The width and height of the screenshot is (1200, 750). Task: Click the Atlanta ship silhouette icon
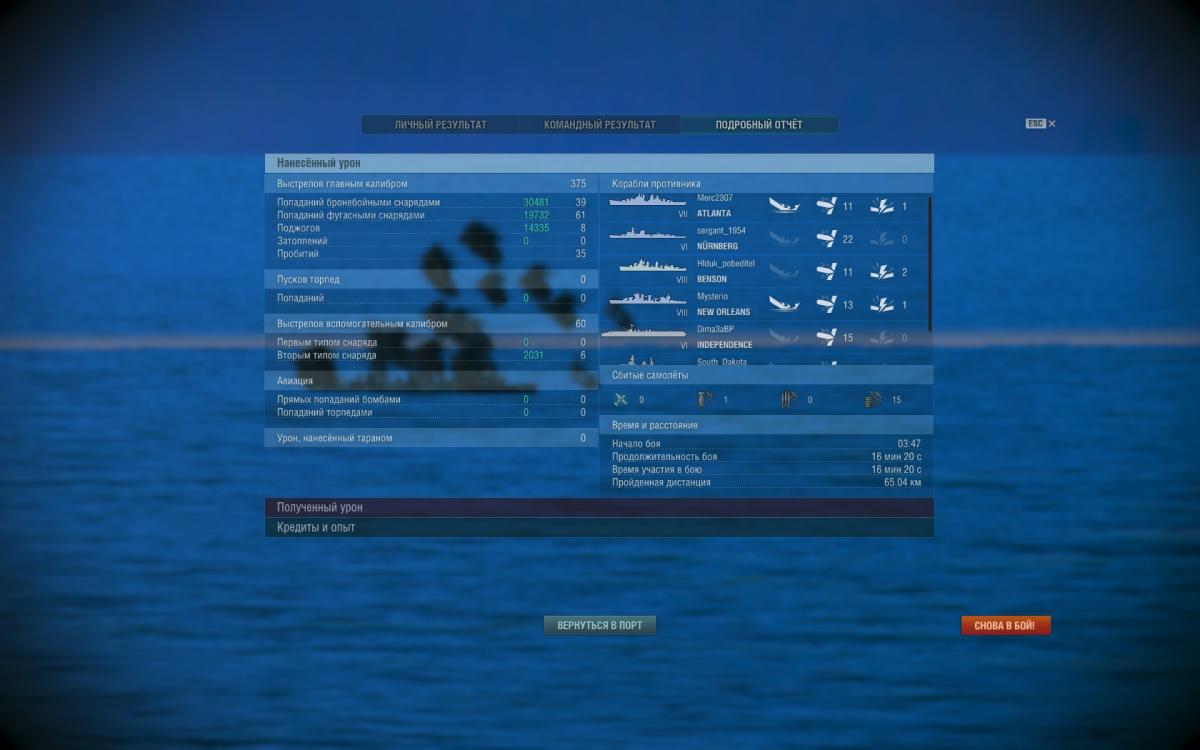pyautogui.click(x=645, y=203)
